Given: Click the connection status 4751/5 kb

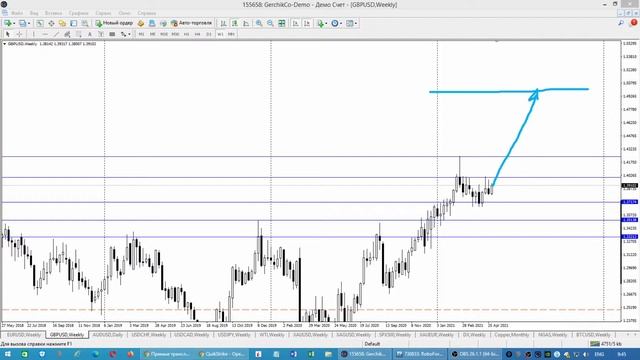Looking at the screenshot, I should coord(605,344).
